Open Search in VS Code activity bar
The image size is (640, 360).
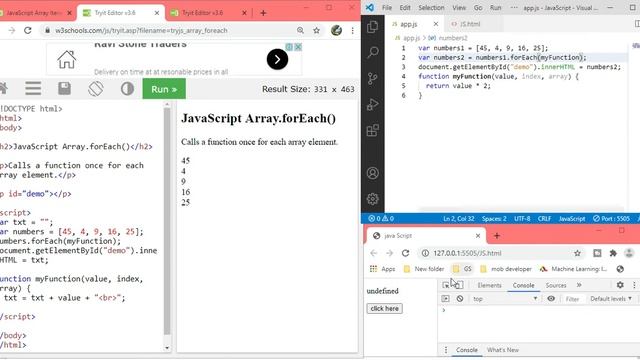[373, 52]
